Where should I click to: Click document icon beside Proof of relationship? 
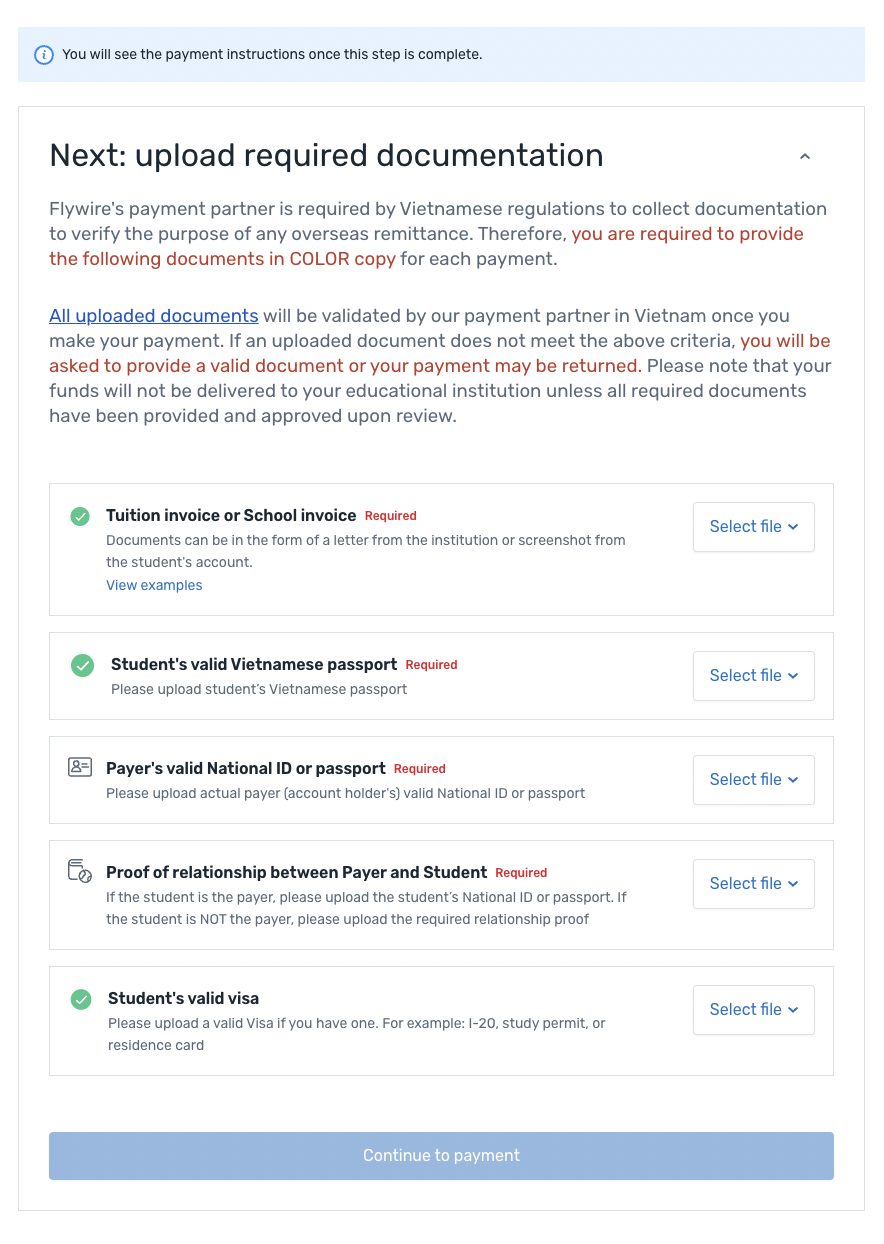pyautogui.click(x=80, y=871)
